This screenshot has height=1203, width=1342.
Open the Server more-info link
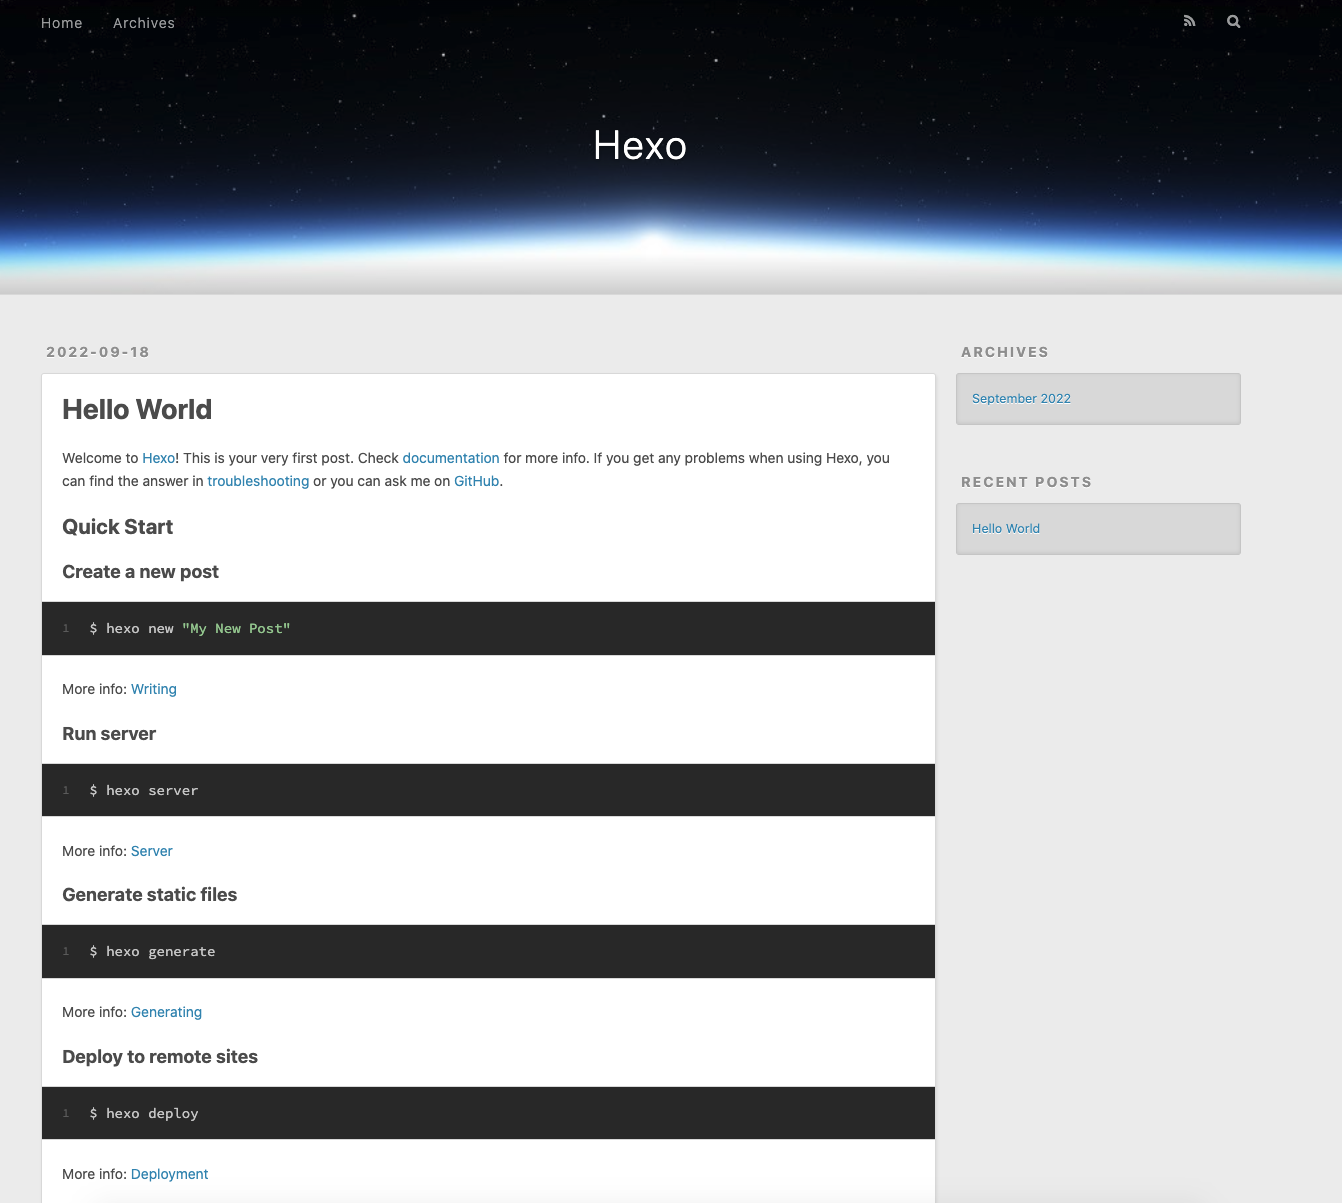152,851
